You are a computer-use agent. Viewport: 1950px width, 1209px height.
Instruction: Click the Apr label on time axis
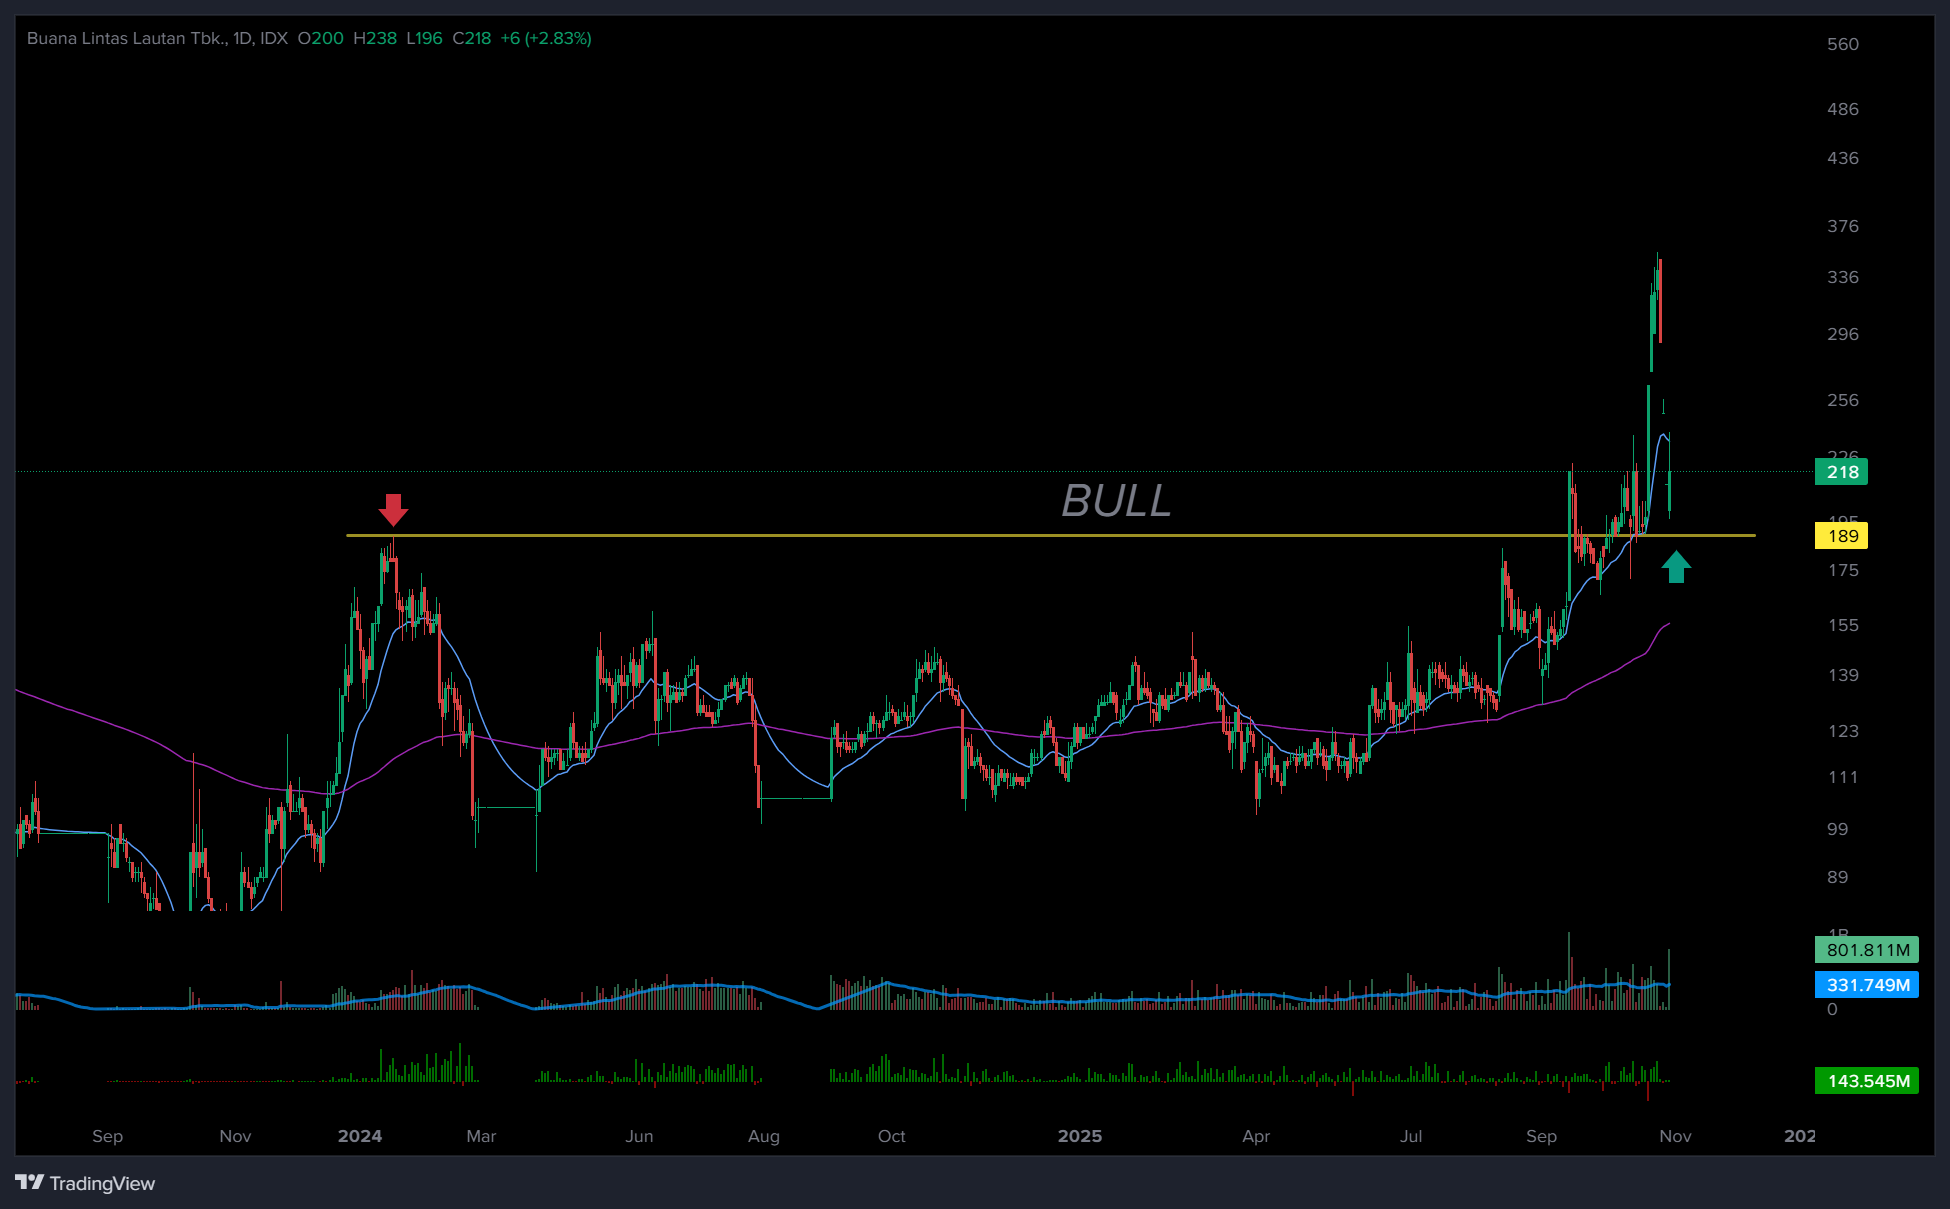1256,1136
